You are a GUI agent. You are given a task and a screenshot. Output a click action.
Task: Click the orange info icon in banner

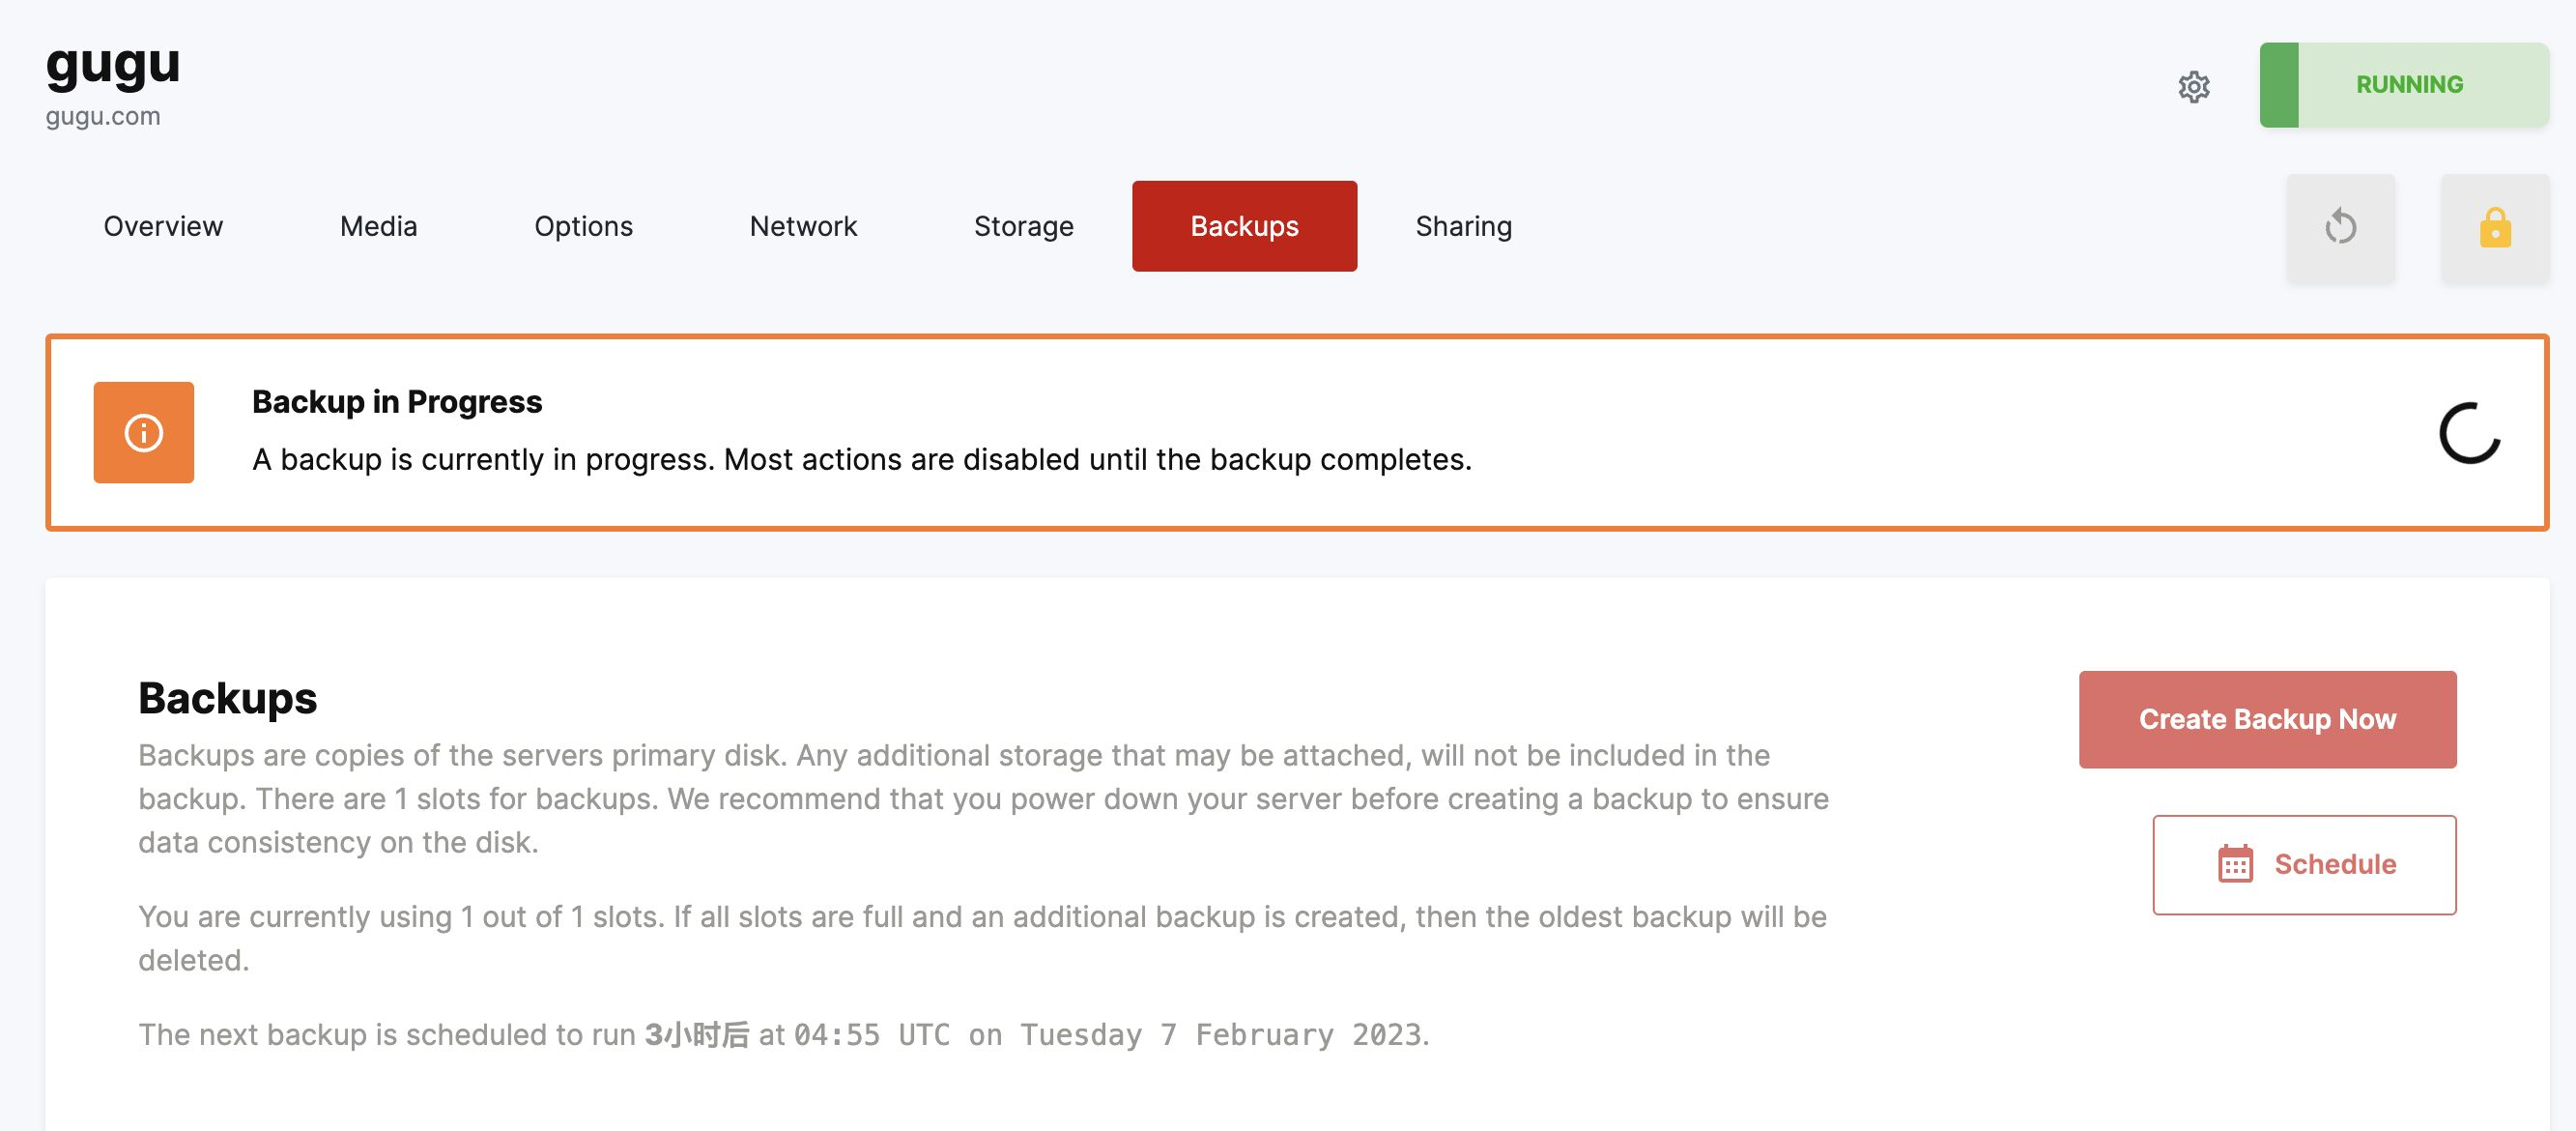[144, 433]
